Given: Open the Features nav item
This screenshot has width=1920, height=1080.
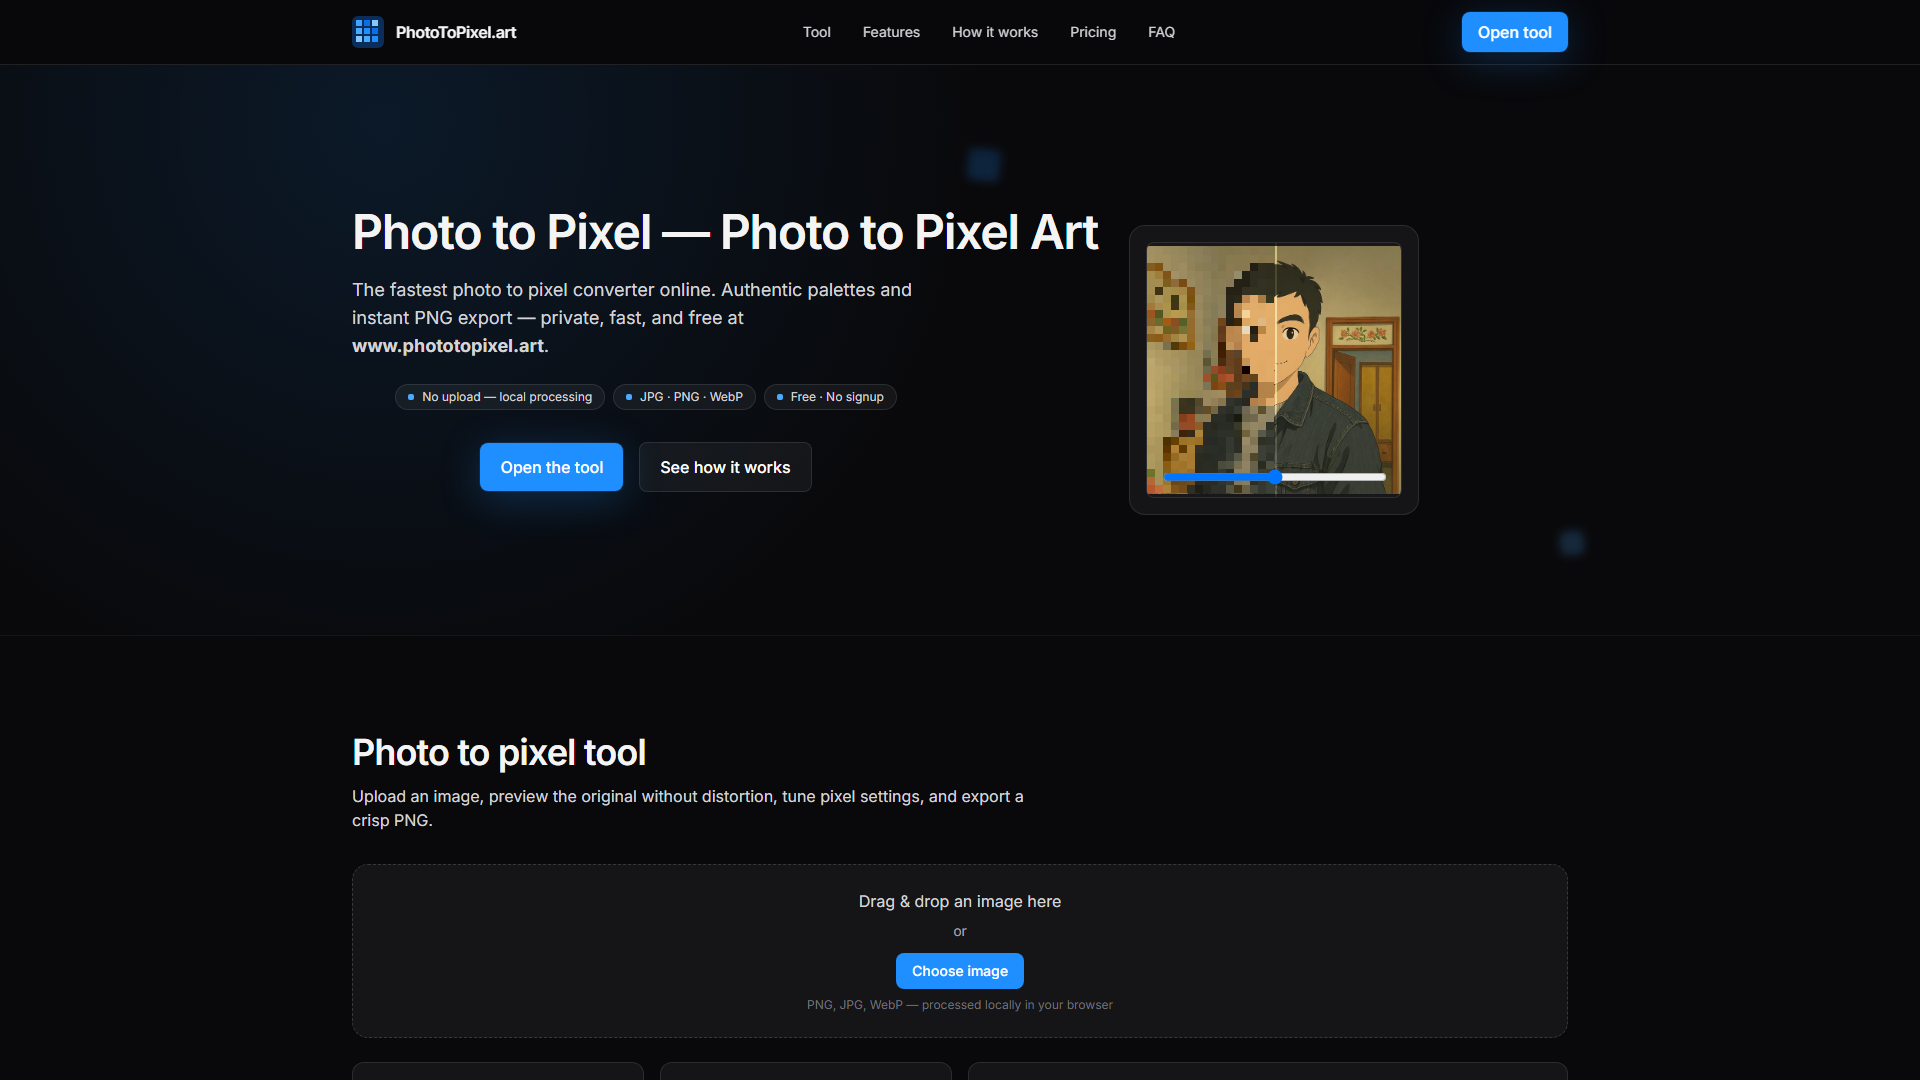Looking at the screenshot, I should pos(891,32).
